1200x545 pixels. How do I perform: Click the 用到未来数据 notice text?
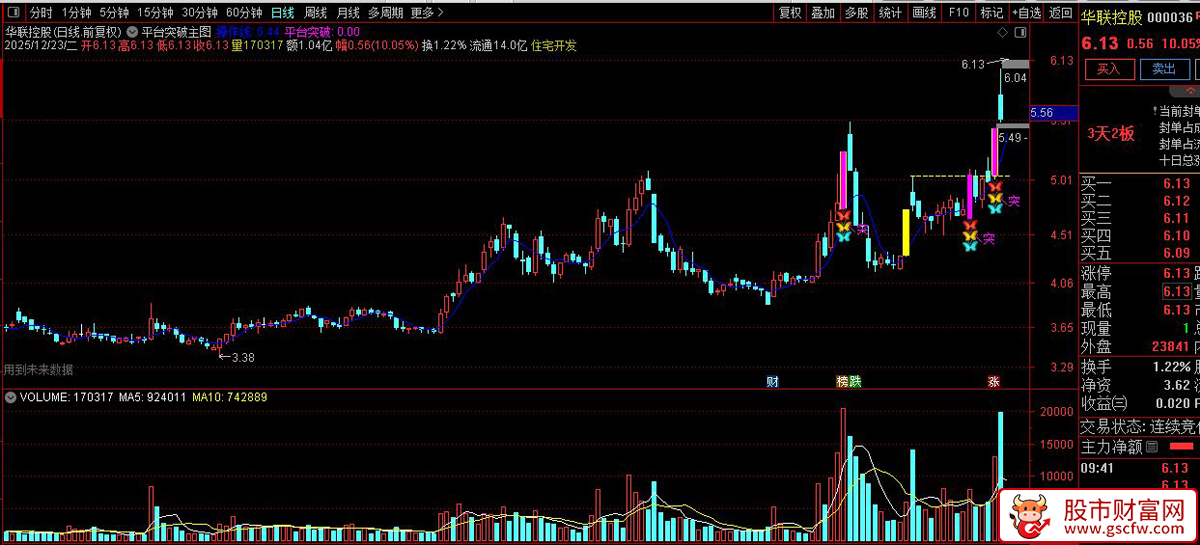[x=38, y=369]
